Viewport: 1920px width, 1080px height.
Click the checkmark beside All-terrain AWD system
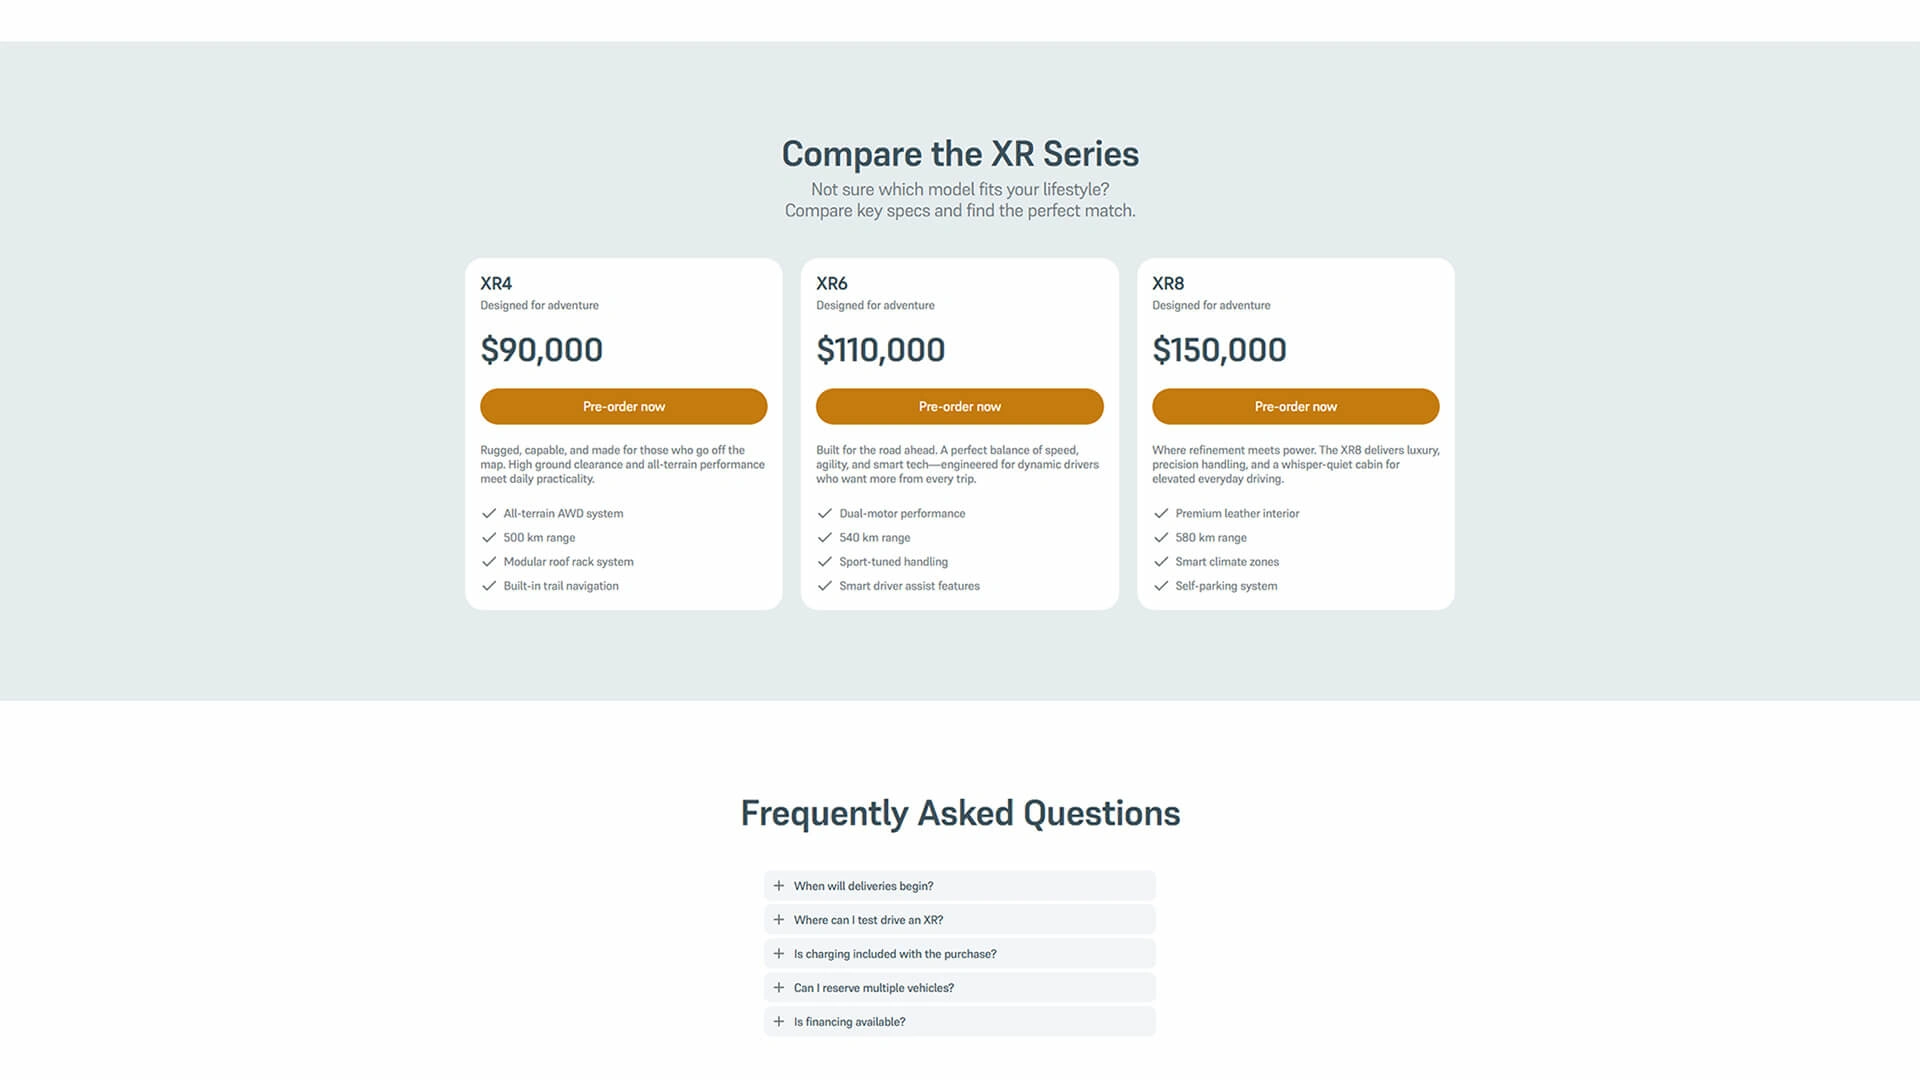489,513
